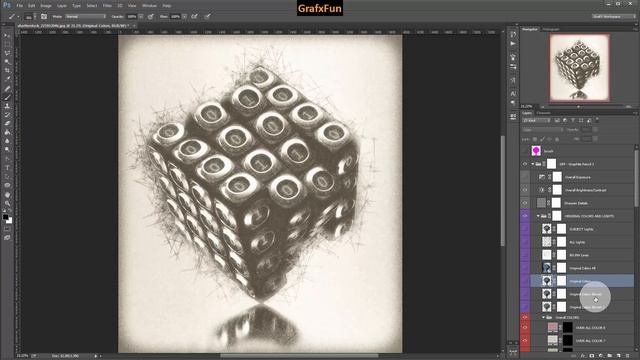Select the Original Colors Blend layer
This screenshot has height=360, width=640.
point(582,294)
